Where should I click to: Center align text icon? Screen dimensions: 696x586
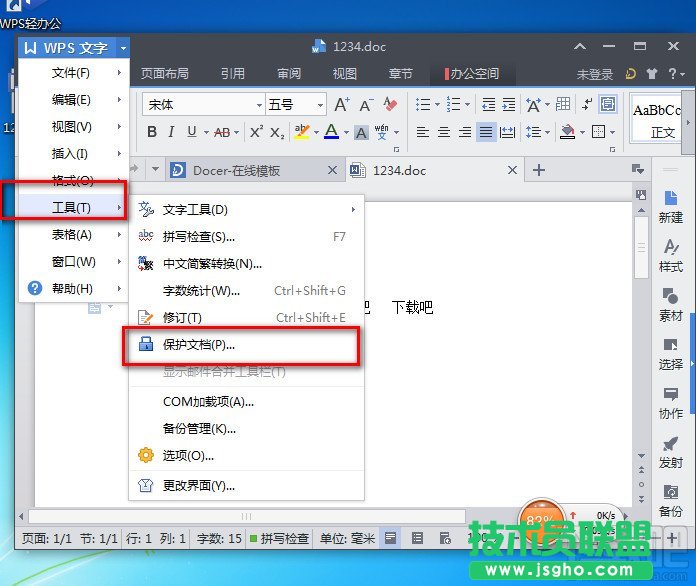(444, 132)
